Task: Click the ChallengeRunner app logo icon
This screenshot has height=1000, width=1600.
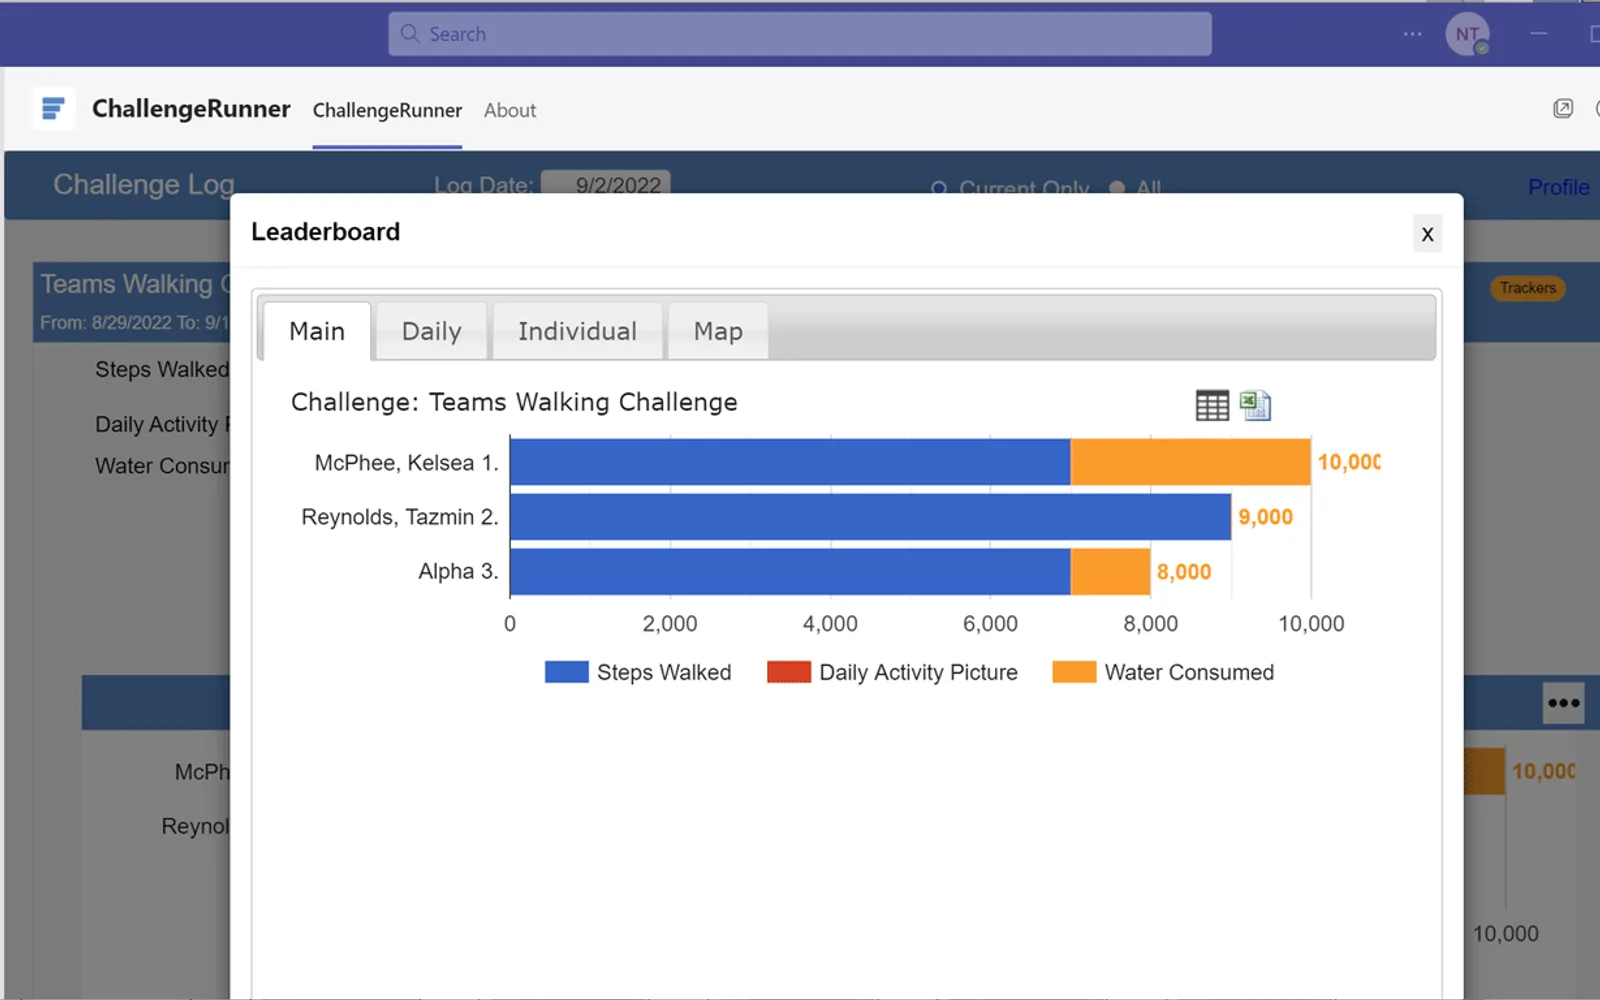Action: pyautogui.click(x=54, y=108)
